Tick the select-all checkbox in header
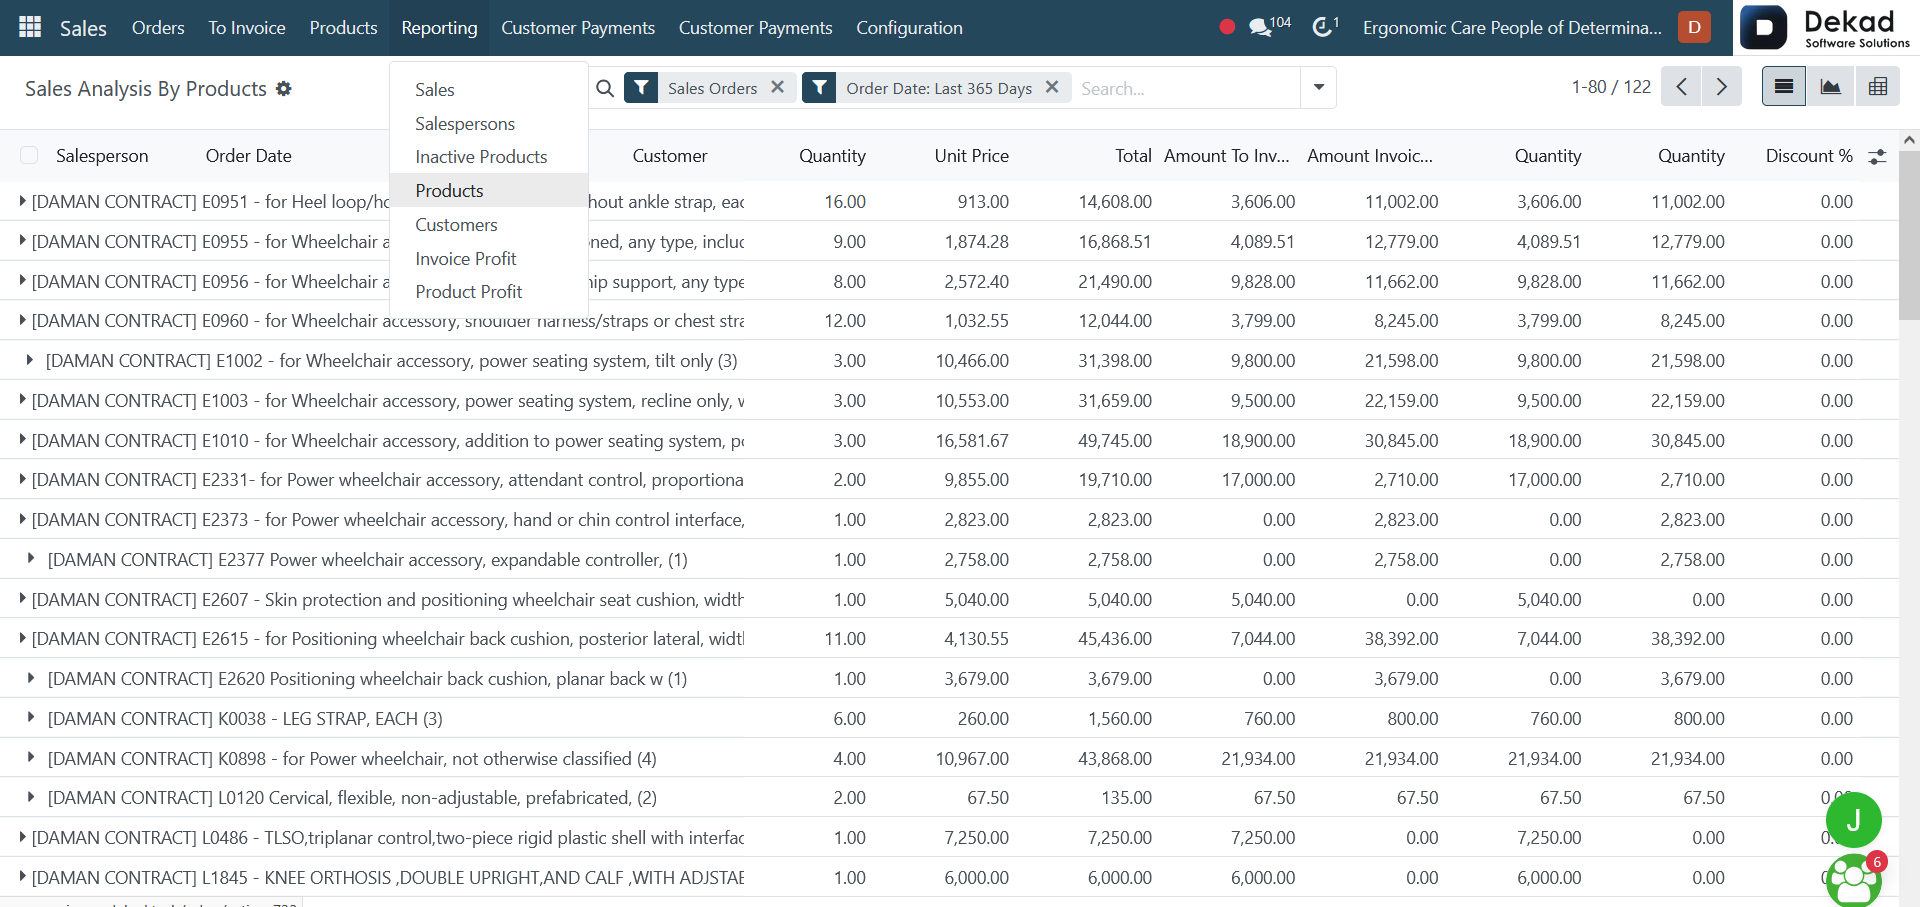 tap(29, 155)
